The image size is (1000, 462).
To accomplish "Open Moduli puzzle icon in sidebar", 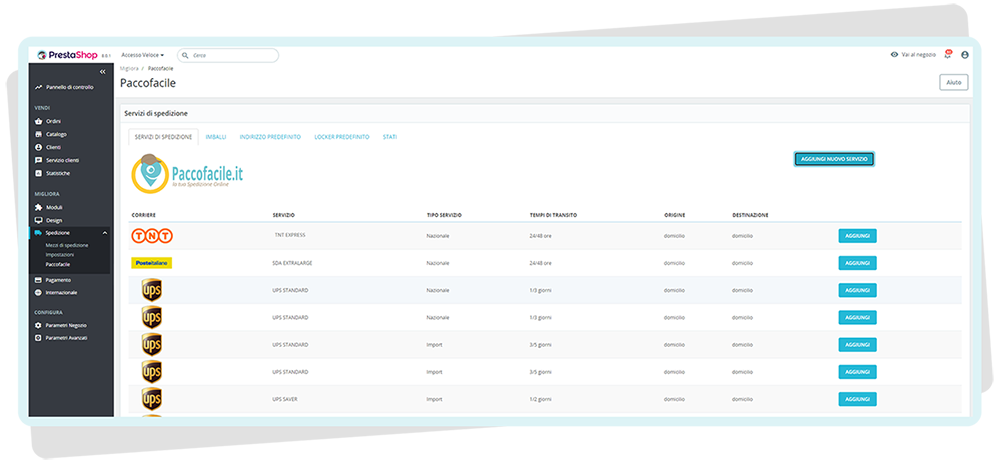I will (x=38, y=207).
